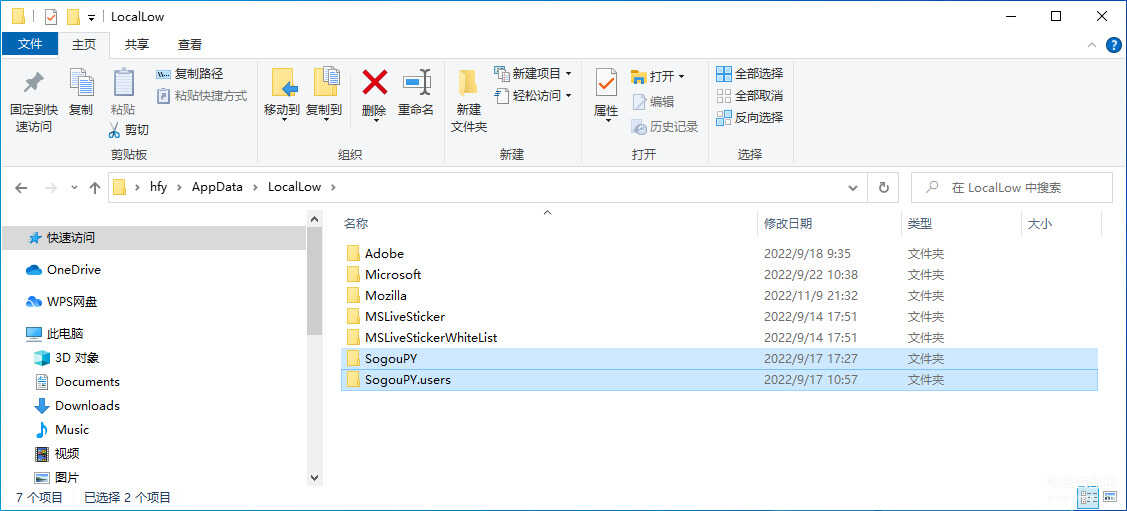Switch to the View (查看) tab
Viewport: 1127px width, 511px height.
[x=190, y=44]
